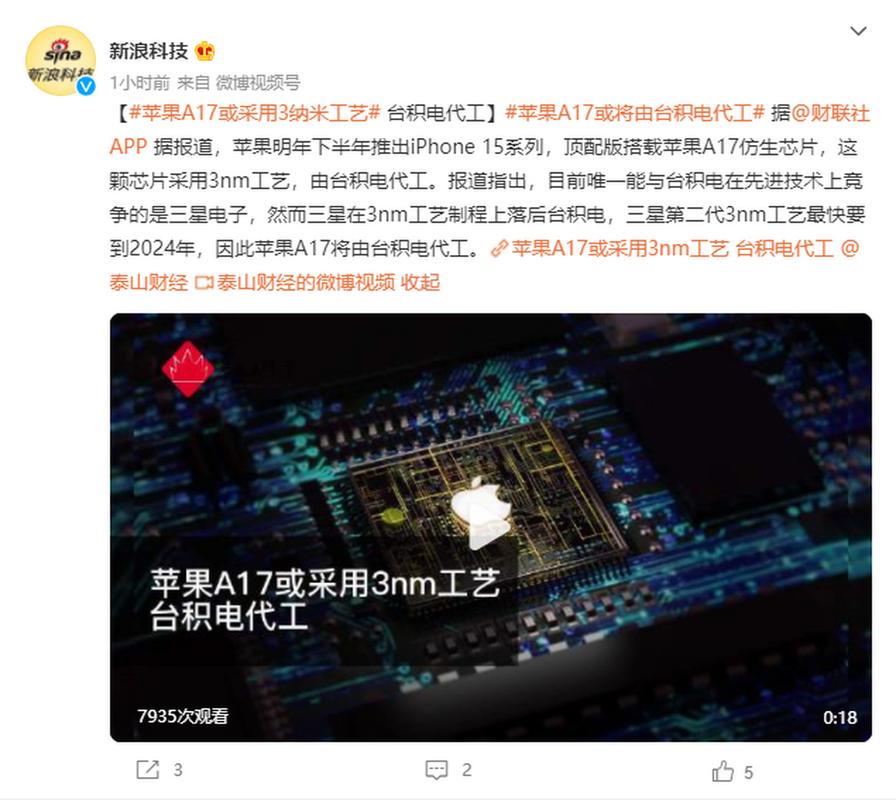The image size is (896, 800).
Task: Open the comments speech bubble icon
Action: pyautogui.click(x=437, y=770)
